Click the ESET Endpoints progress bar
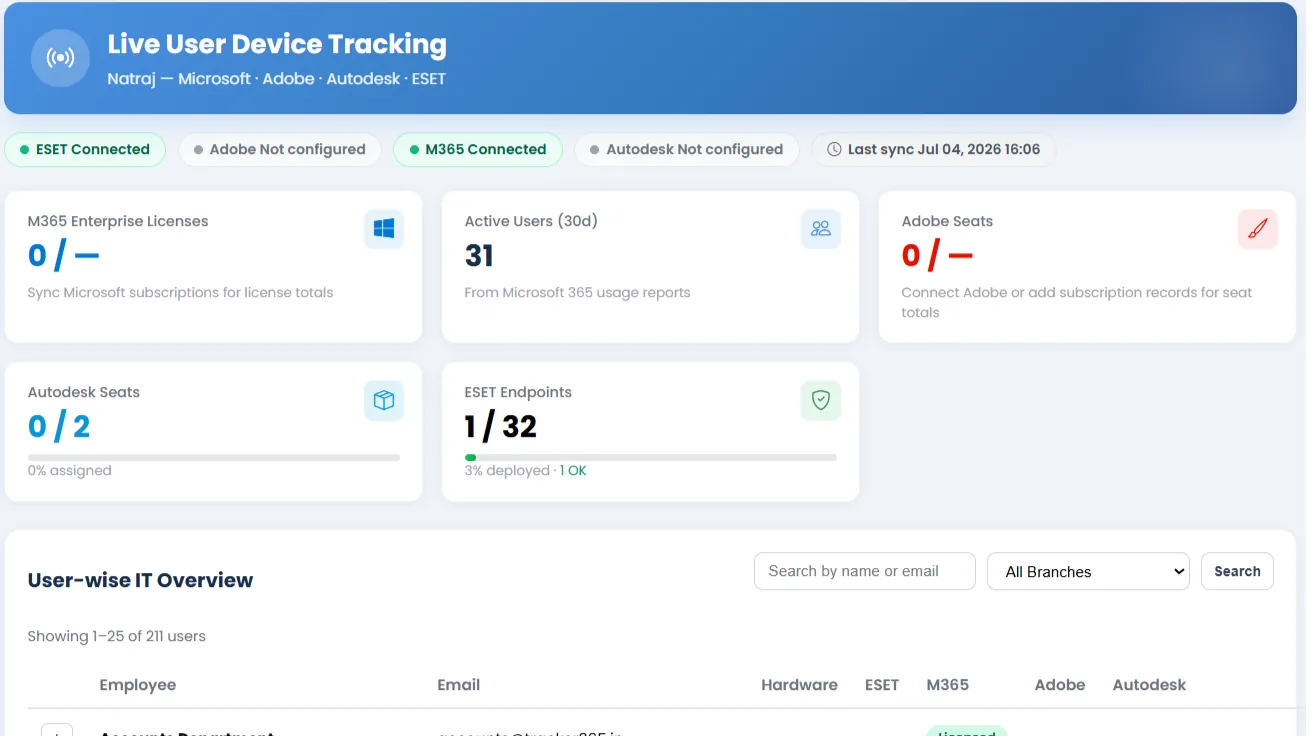The width and height of the screenshot is (1309, 736). (651, 458)
